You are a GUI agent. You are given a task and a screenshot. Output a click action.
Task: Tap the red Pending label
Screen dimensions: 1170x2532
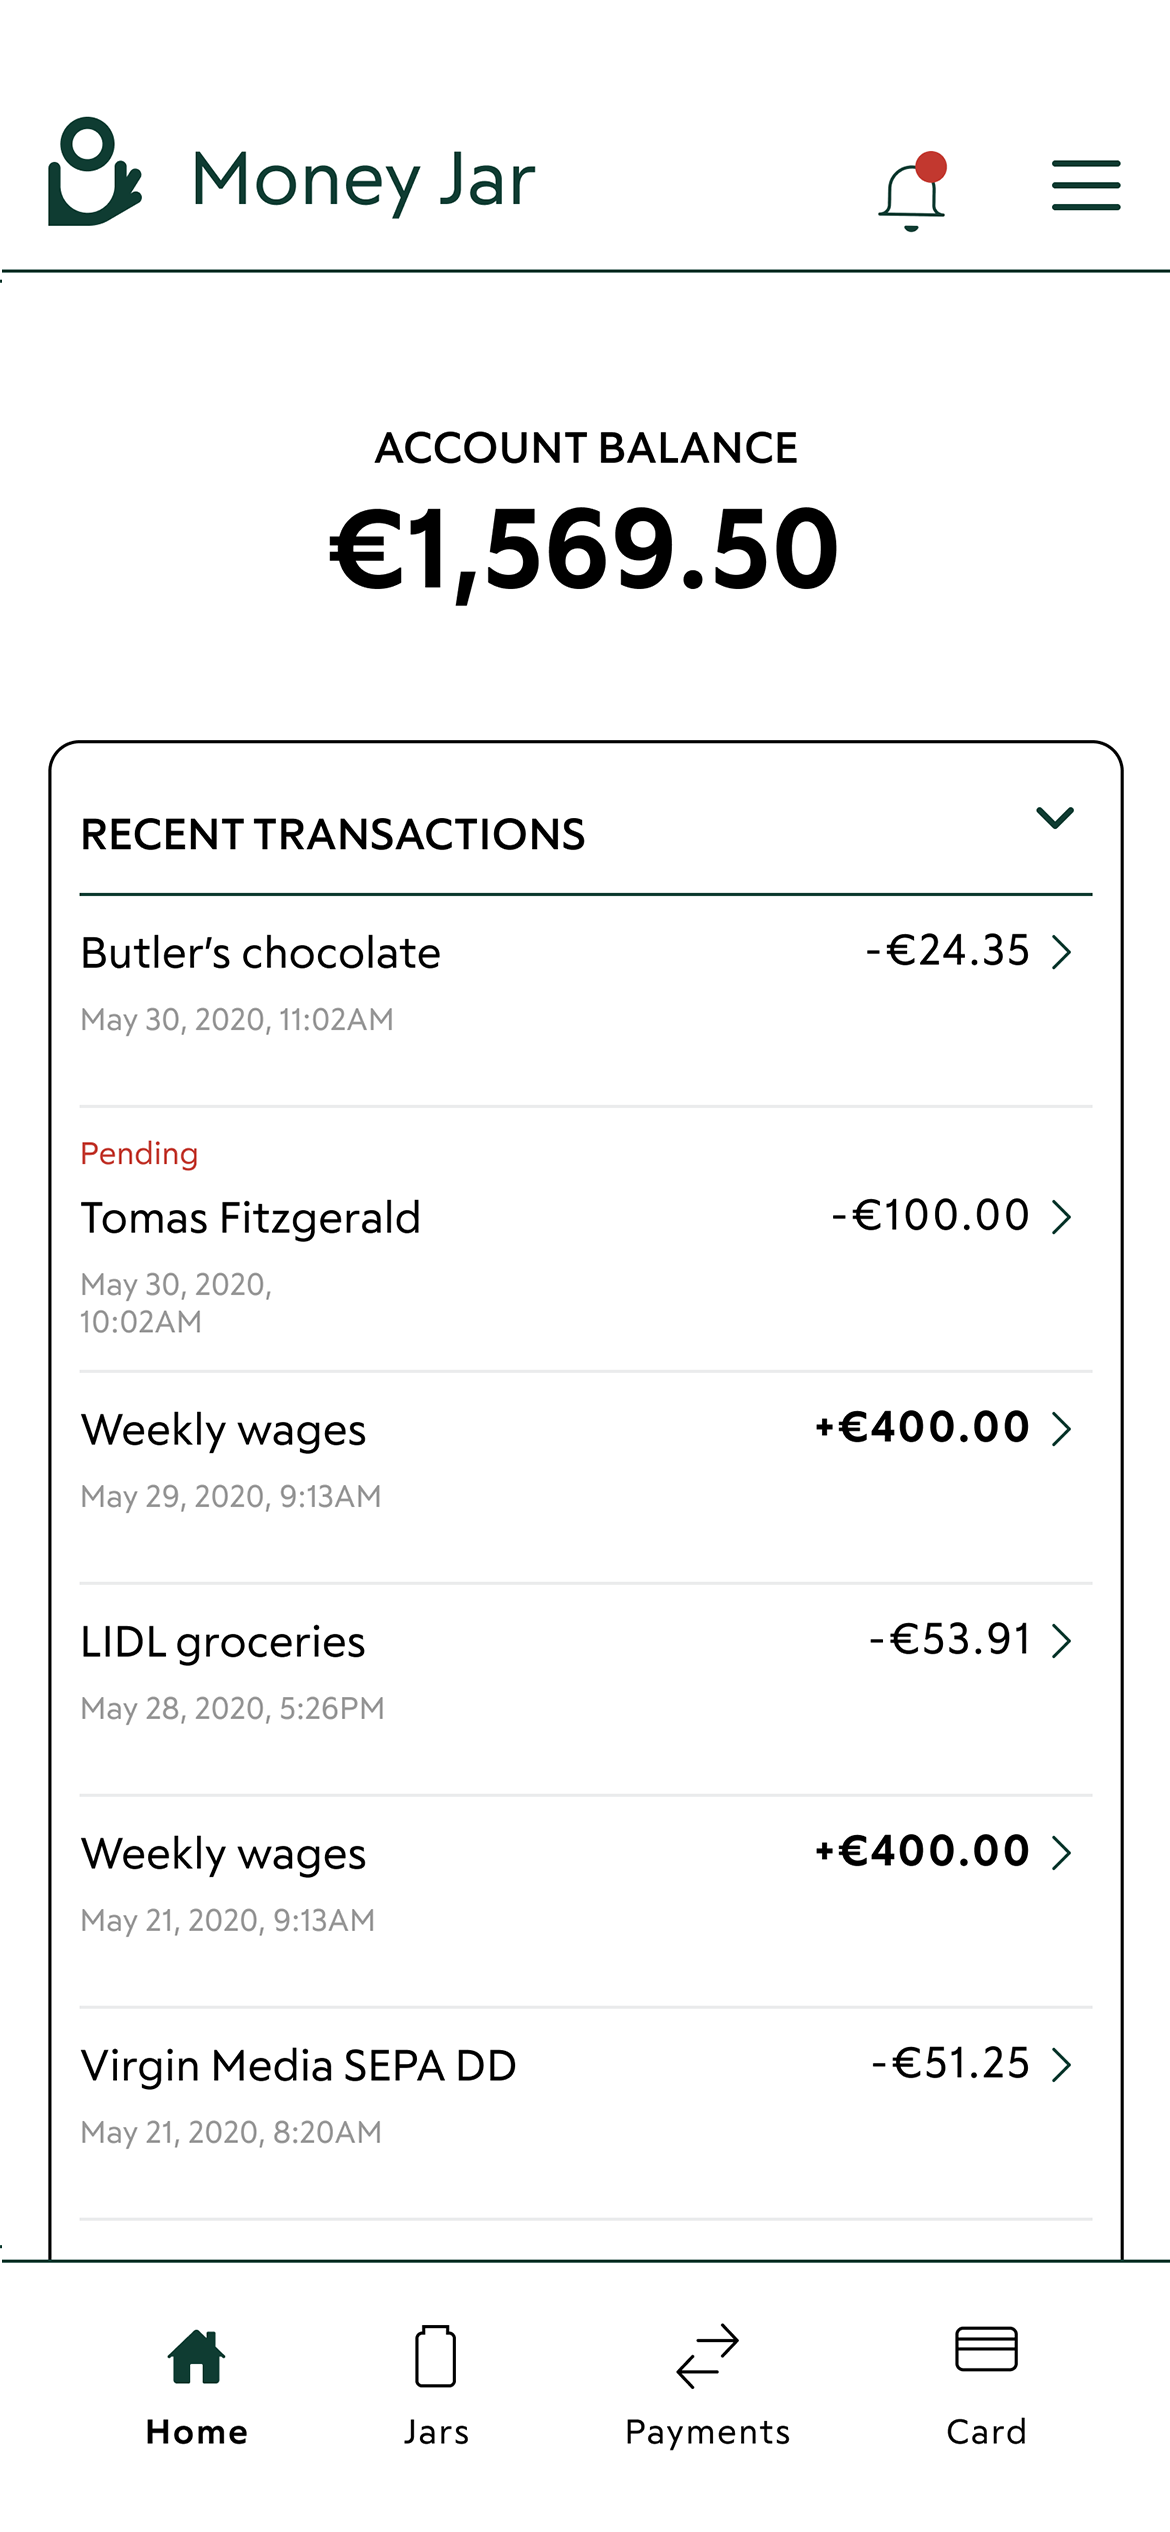tap(139, 1154)
